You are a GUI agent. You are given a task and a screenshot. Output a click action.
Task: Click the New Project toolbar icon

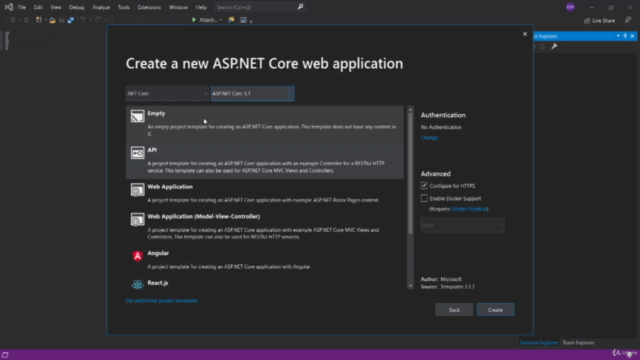click(x=39, y=20)
